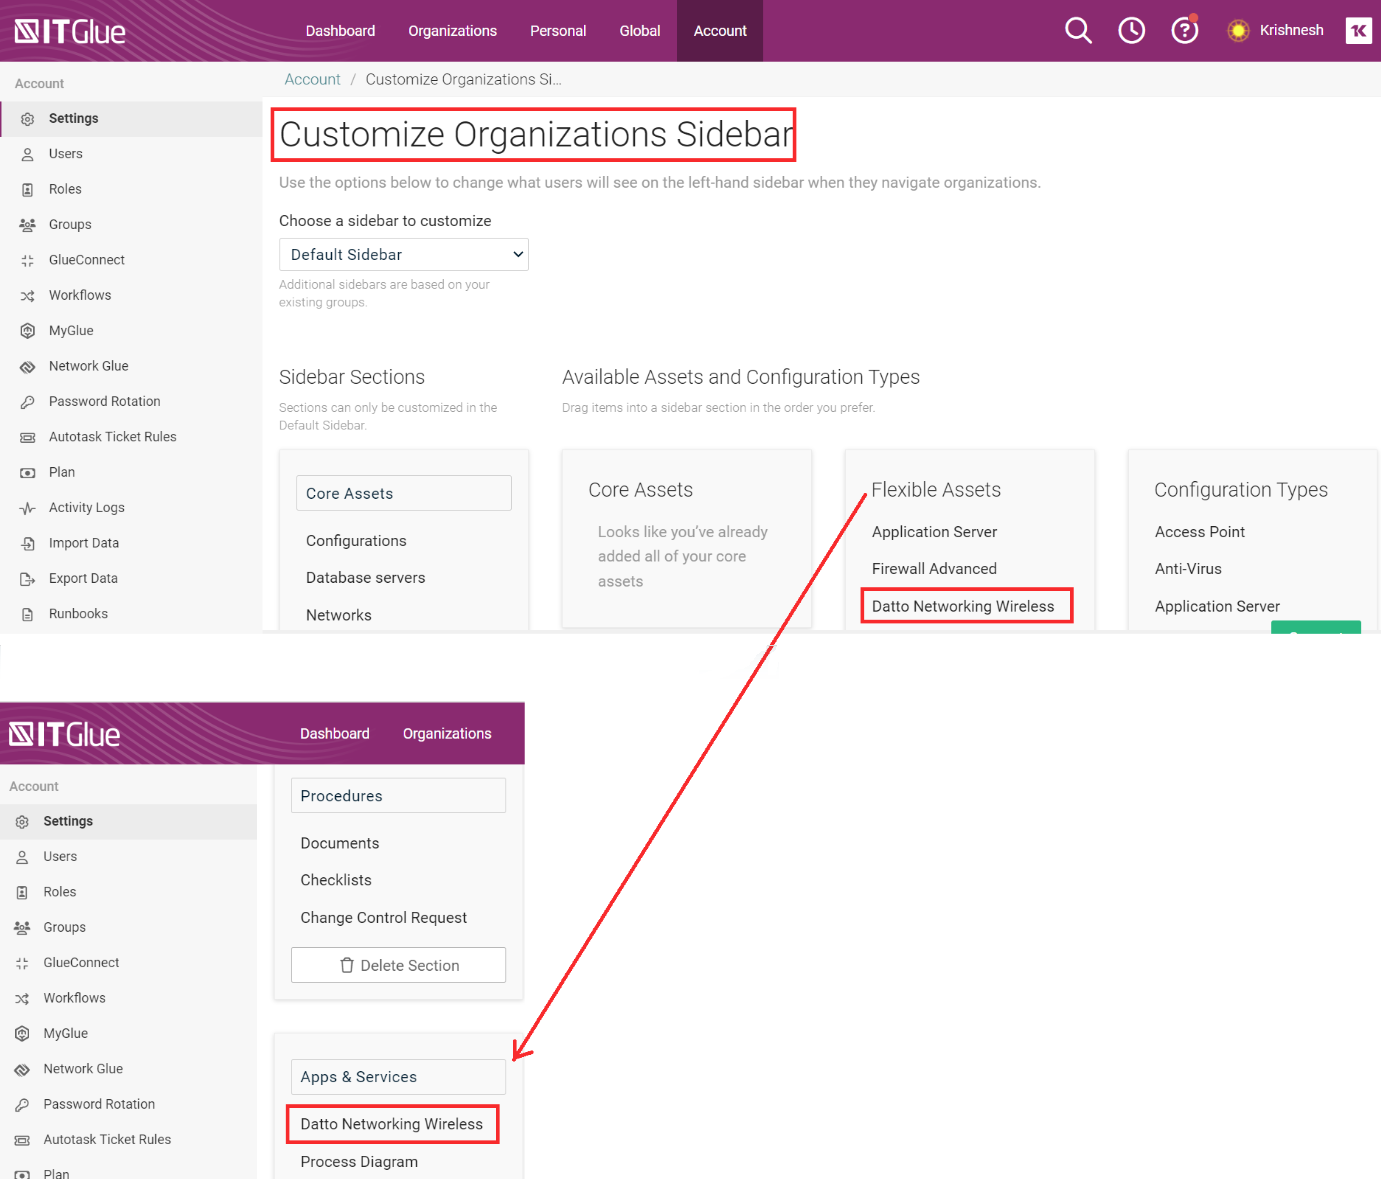The width and height of the screenshot is (1381, 1179).
Task: Open Password Rotation label in lower sidebar
Action: [99, 1104]
